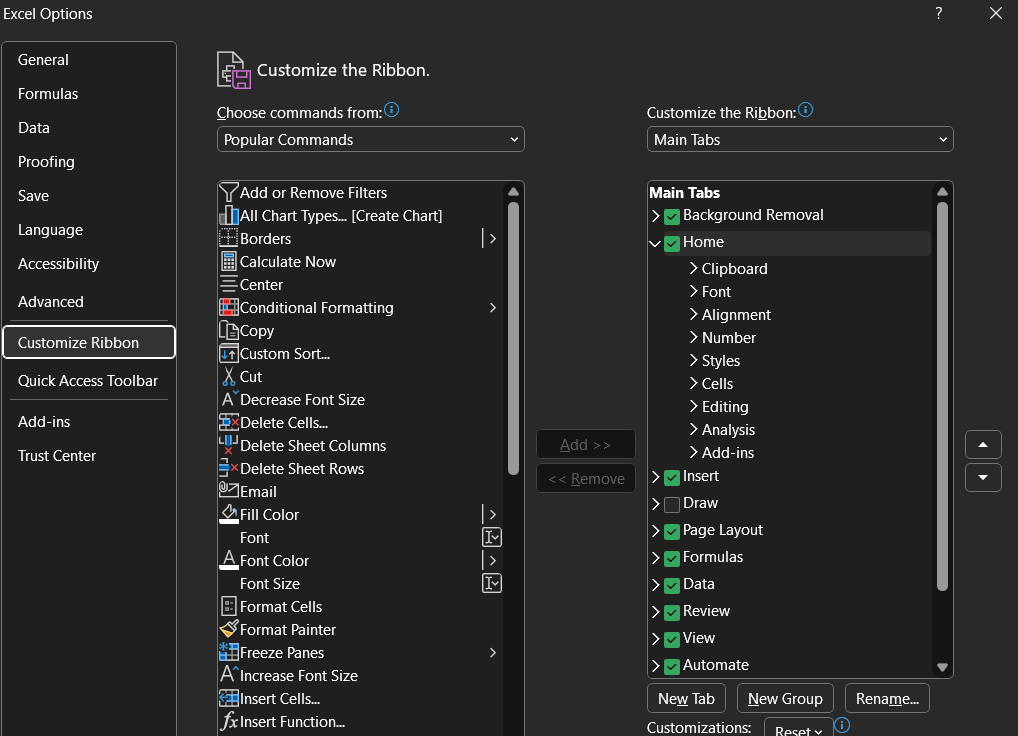Image resolution: width=1018 pixels, height=736 pixels.
Task: Enable the Draw tab checkbox
Action: (671, 503)
